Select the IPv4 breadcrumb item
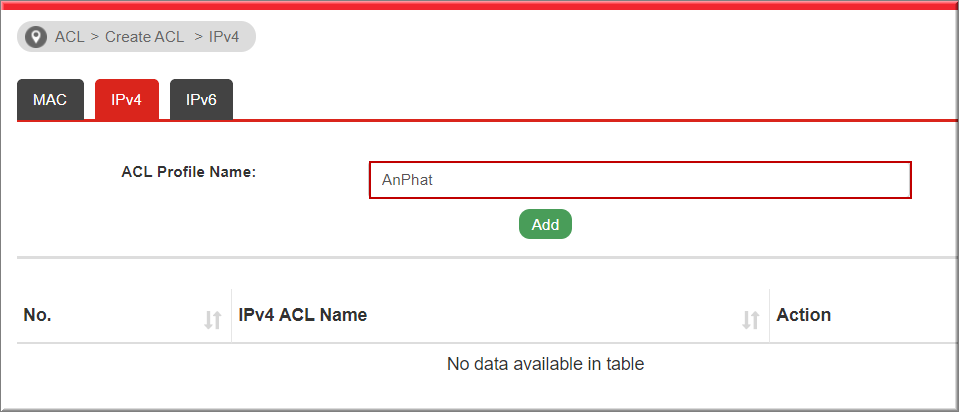 [x=224, y=37]
